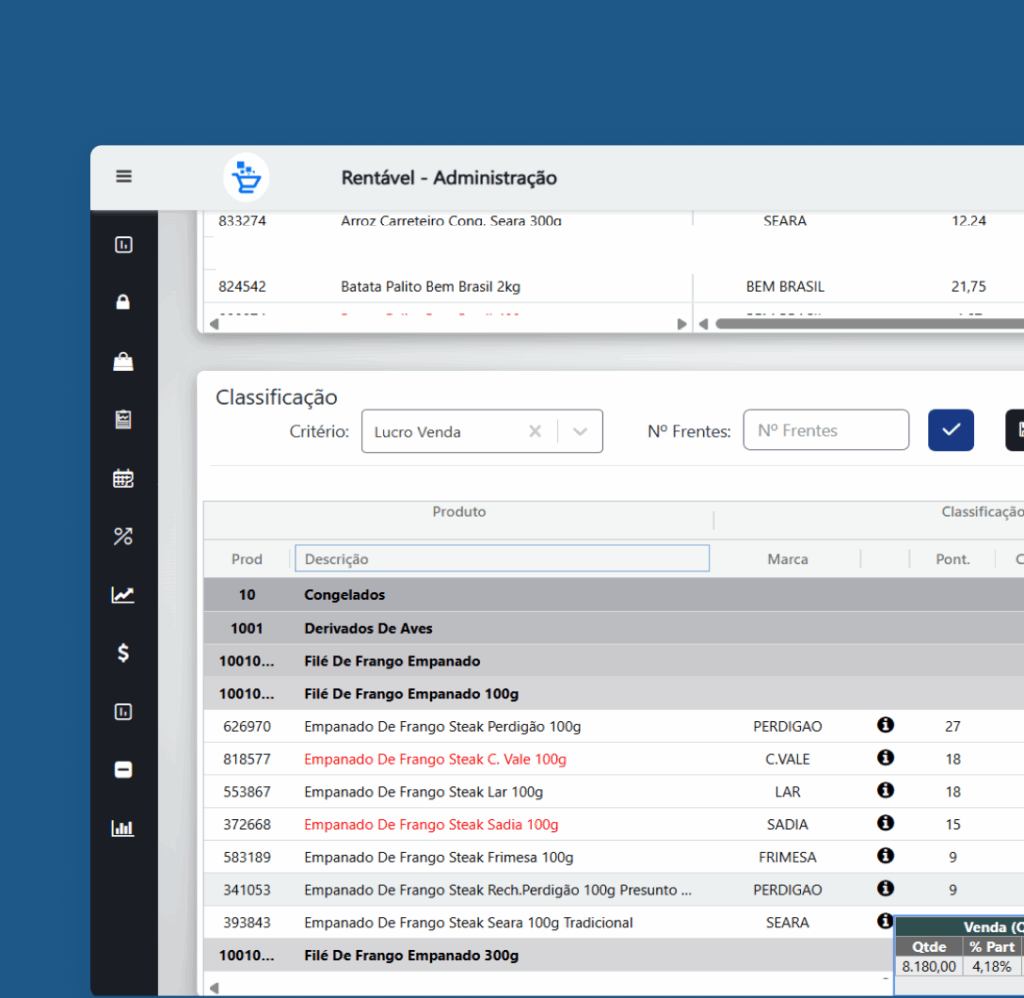Open the calendar icon in sidebar

click(123, 478)
